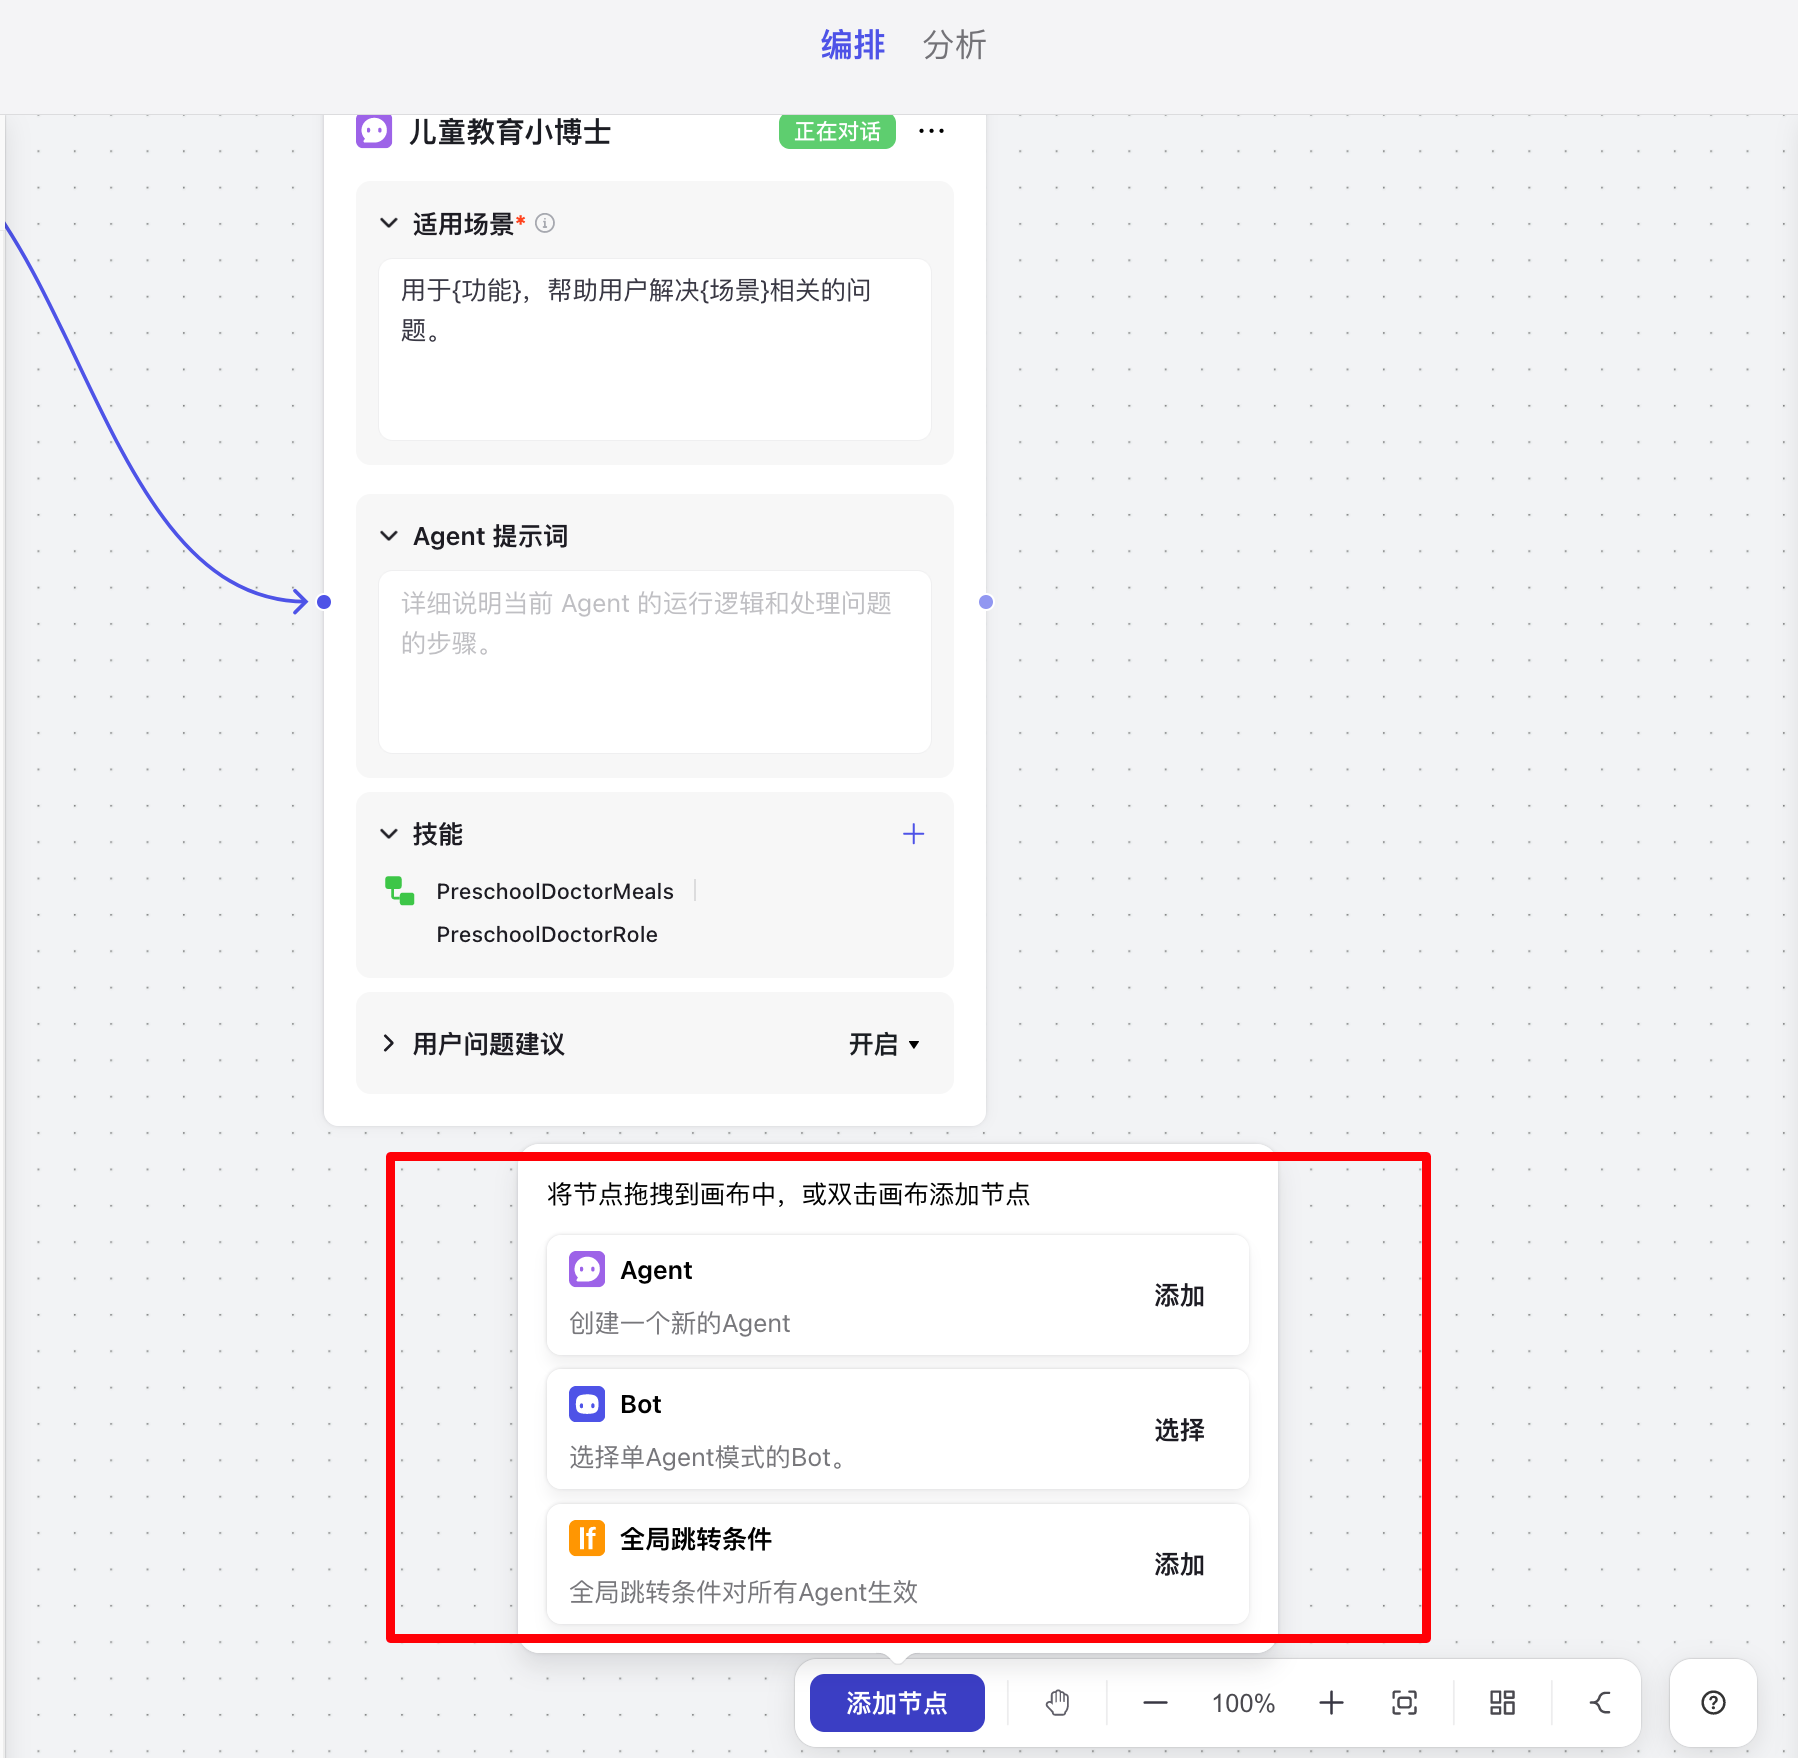The width and height of the screenshot is (1798, 1758).
Task: Click the collapse toolbar arrow icon
Action: (1600, 1703)
